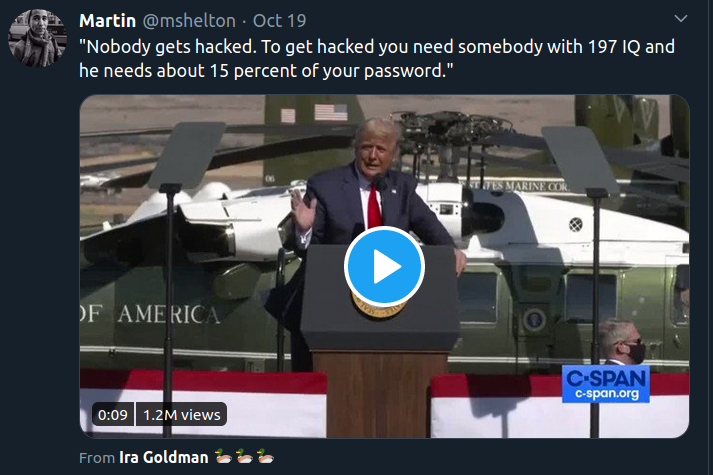
Task: Click the "From" label below the video
Action: point(95,457)
